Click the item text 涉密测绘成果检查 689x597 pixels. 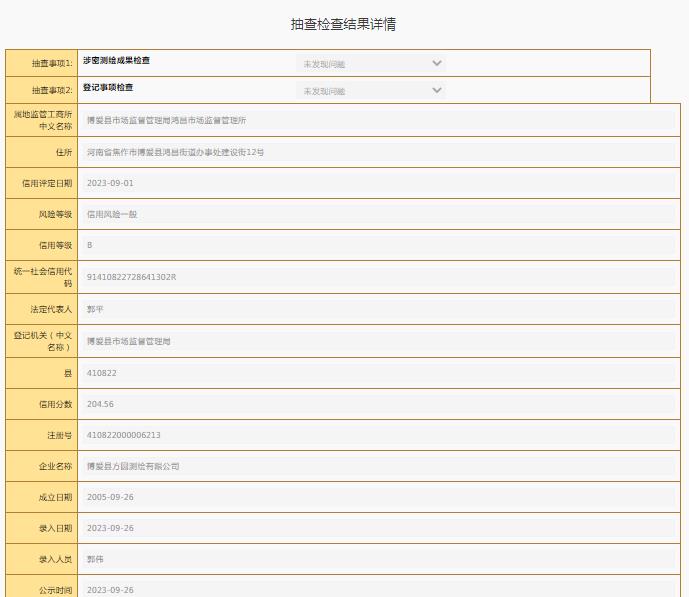tap(116, 60)
